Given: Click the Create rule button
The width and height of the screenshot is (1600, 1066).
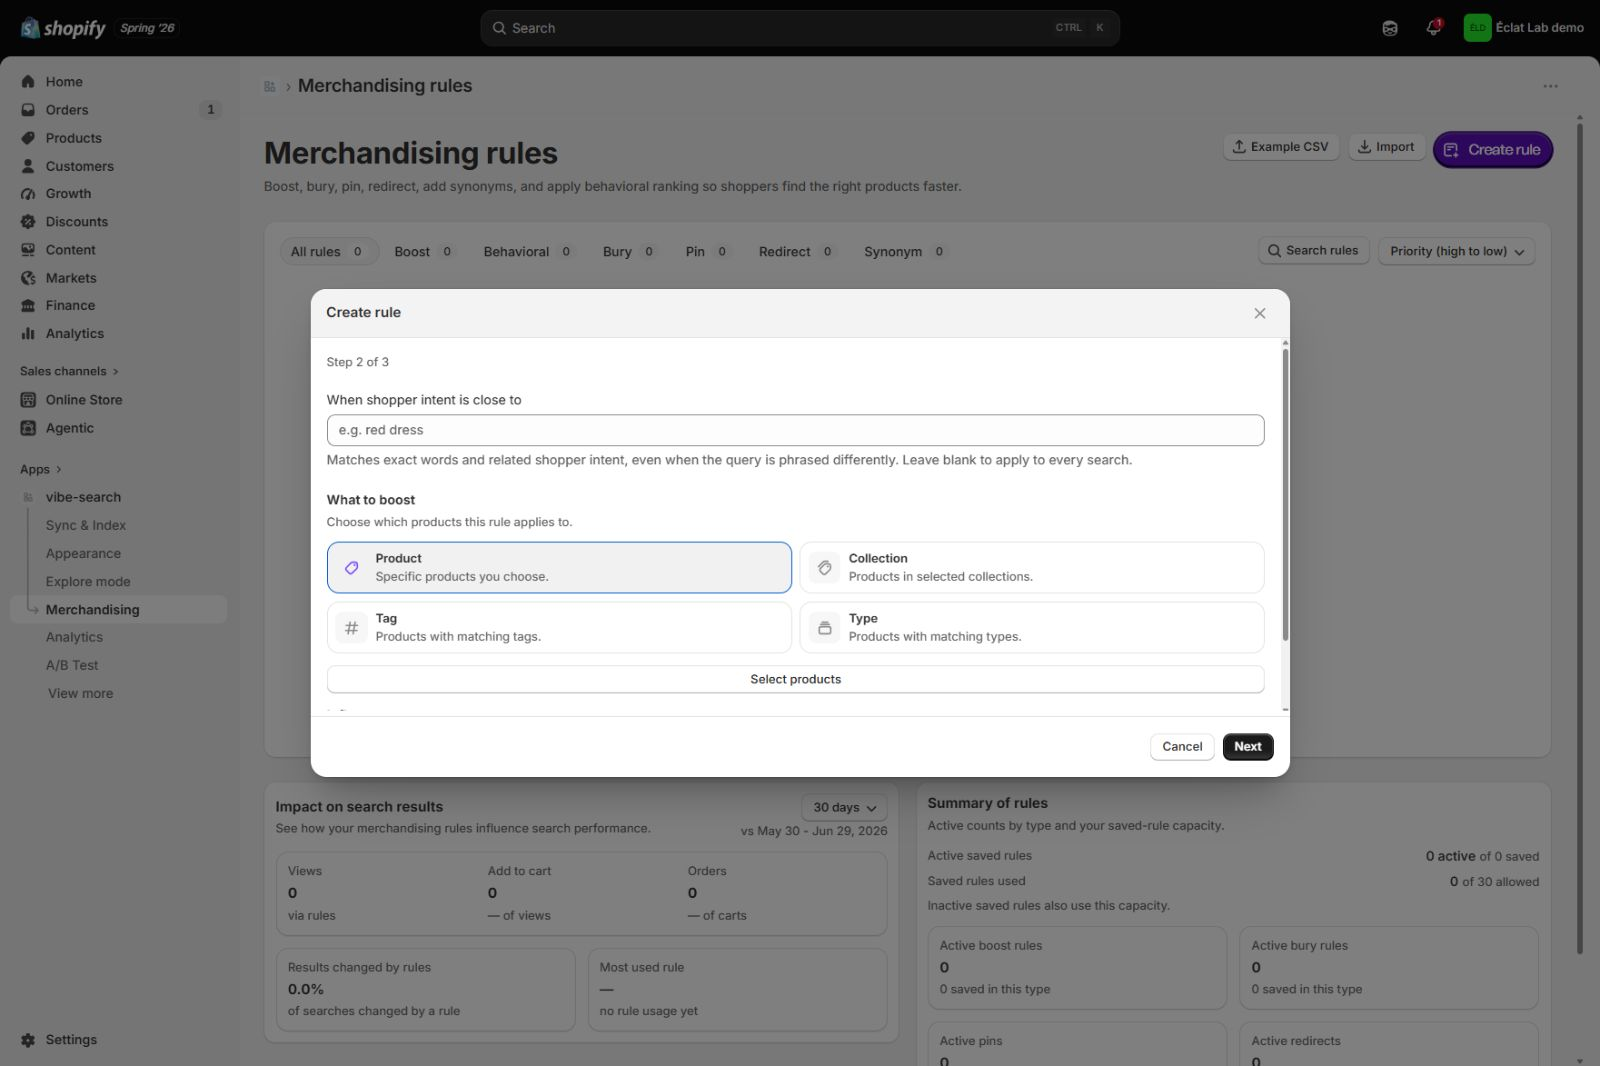Looking at the screenshot, I should pyautogui.click(x=1492, y=150).
